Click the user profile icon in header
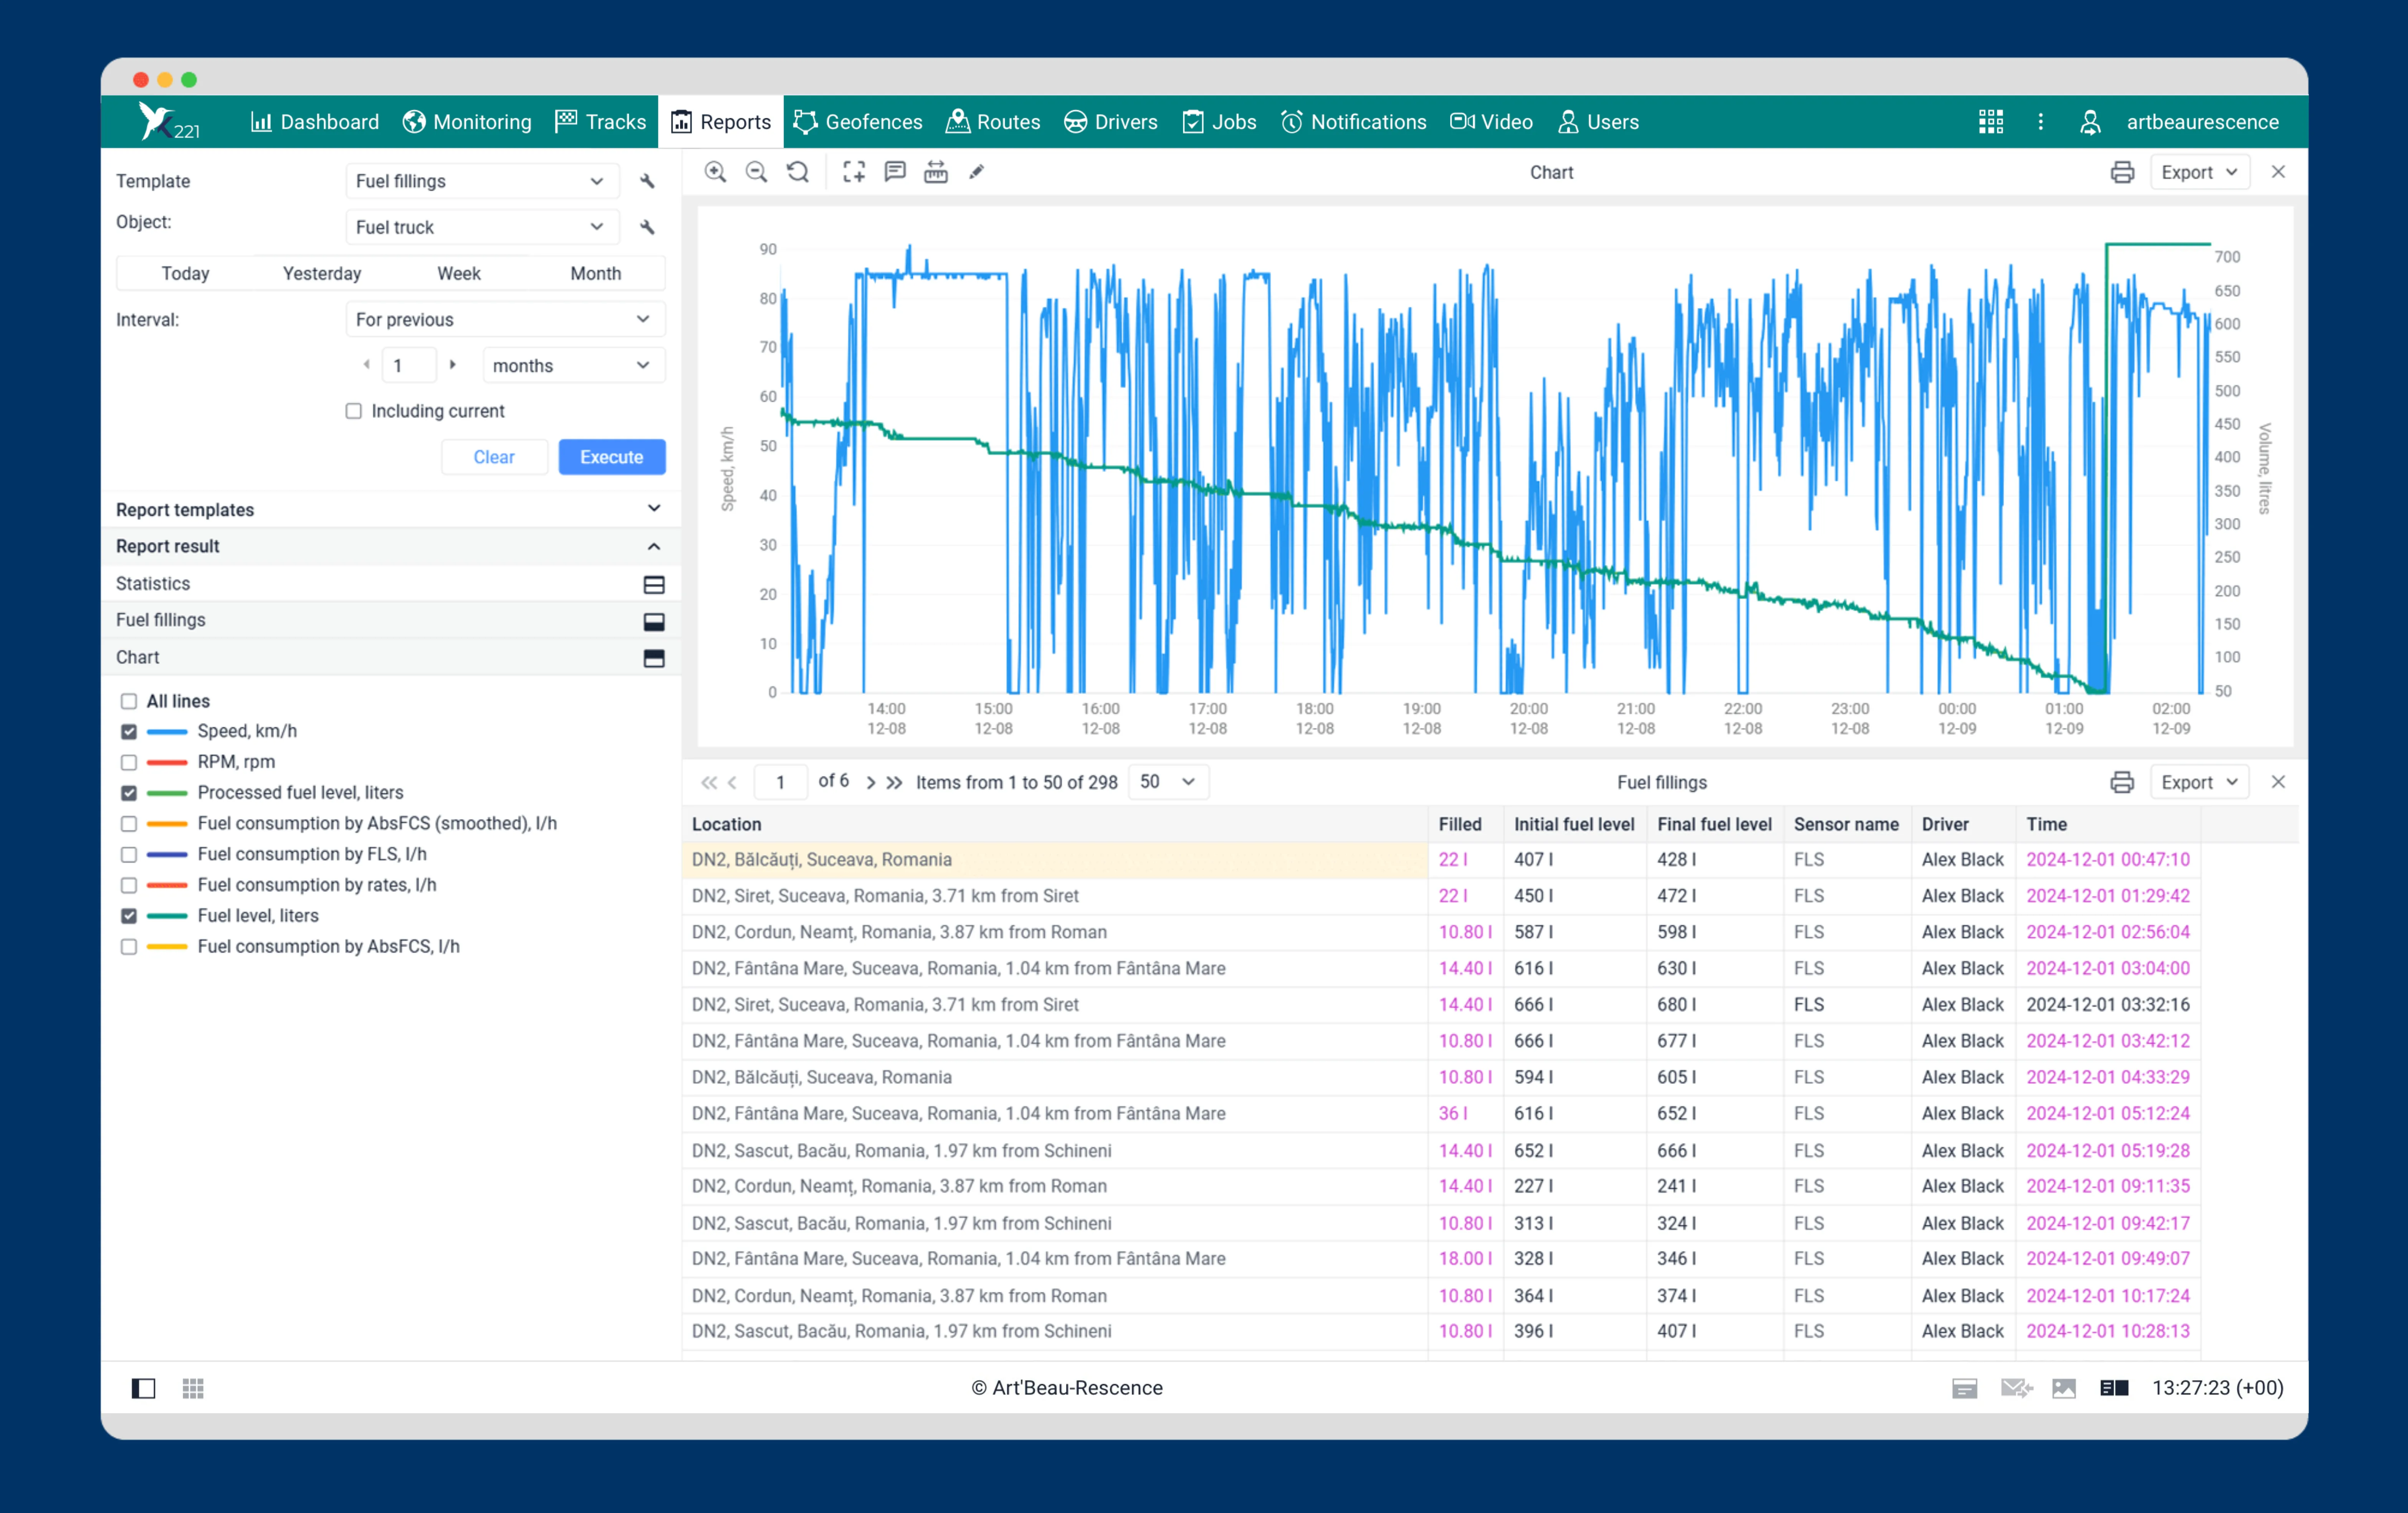The image size is (2408, 1513). tap(2090, 122)
